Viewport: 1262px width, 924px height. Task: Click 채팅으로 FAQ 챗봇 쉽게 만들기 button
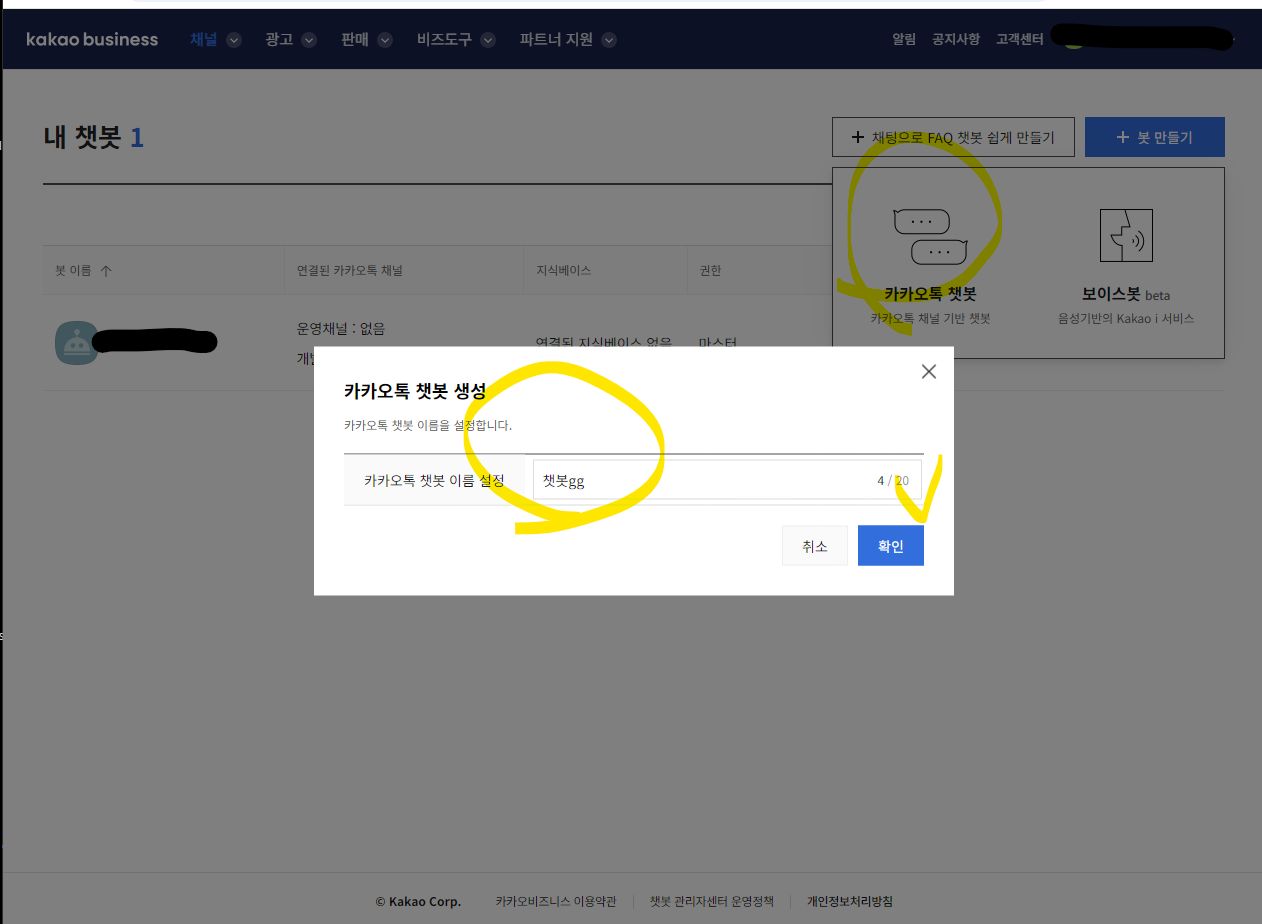[x=952, y=137]
